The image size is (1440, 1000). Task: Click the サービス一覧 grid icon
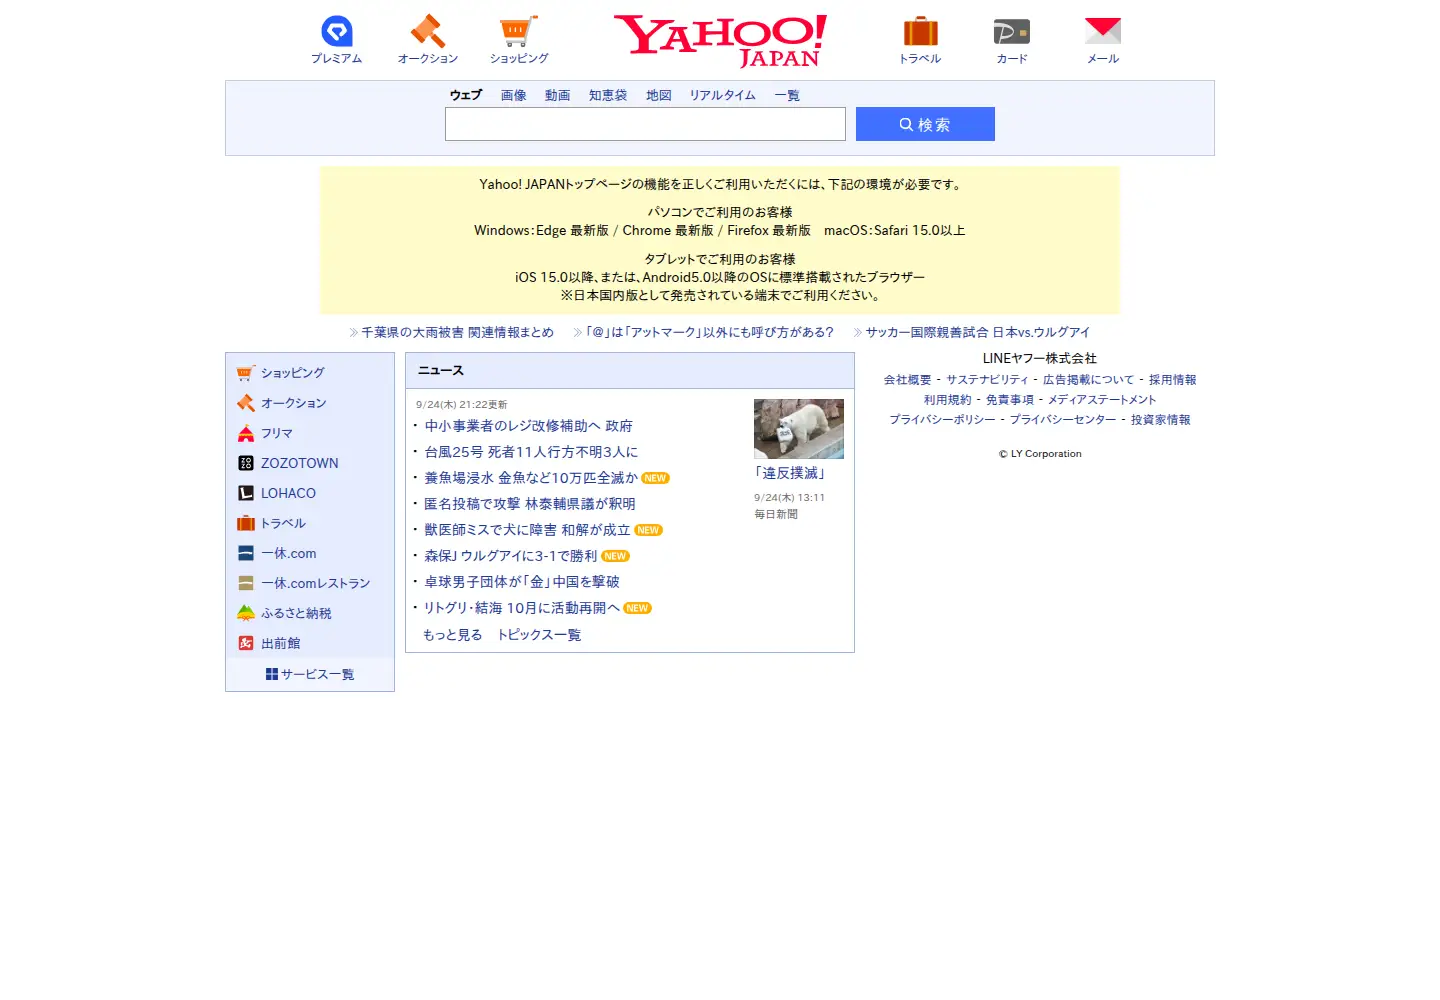[272, 674]
